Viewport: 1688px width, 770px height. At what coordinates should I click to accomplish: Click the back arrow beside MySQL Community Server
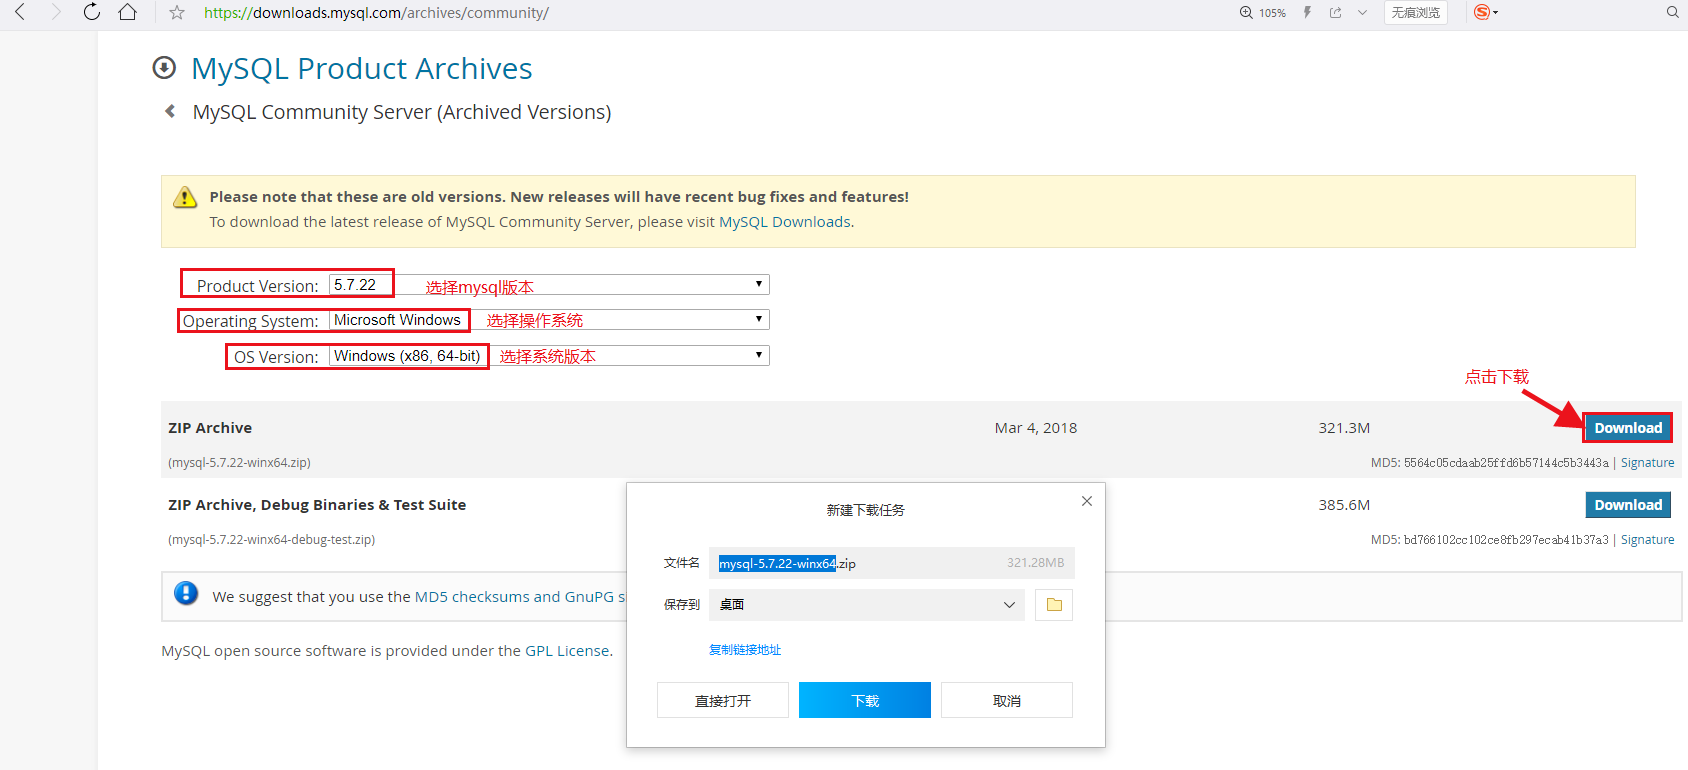pyautogui.click(x=170, y=111)
